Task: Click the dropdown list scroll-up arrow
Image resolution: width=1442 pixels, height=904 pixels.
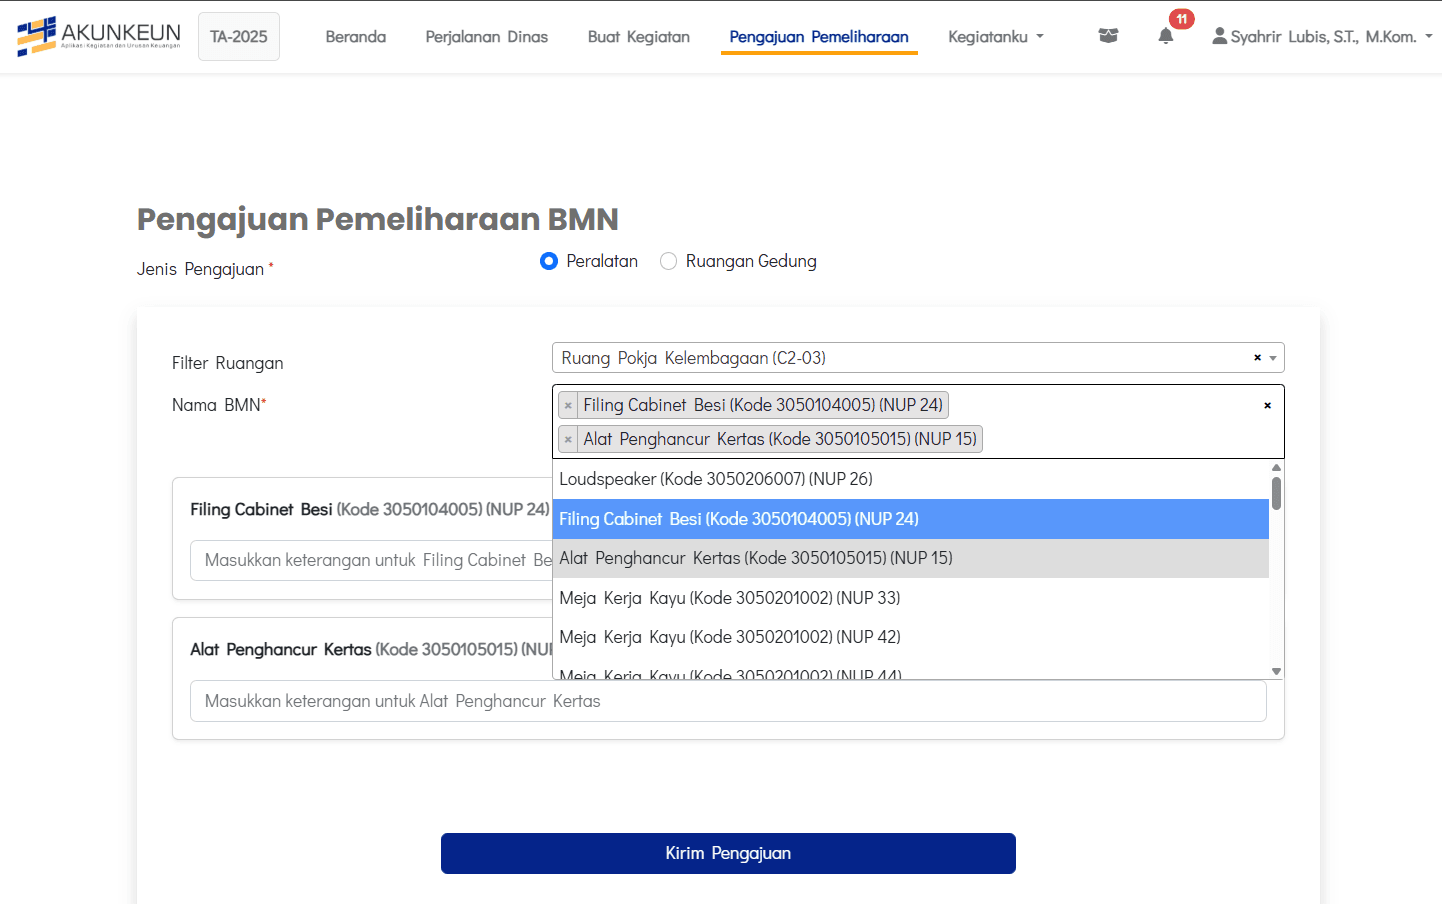Action: tap(1276, 467)
